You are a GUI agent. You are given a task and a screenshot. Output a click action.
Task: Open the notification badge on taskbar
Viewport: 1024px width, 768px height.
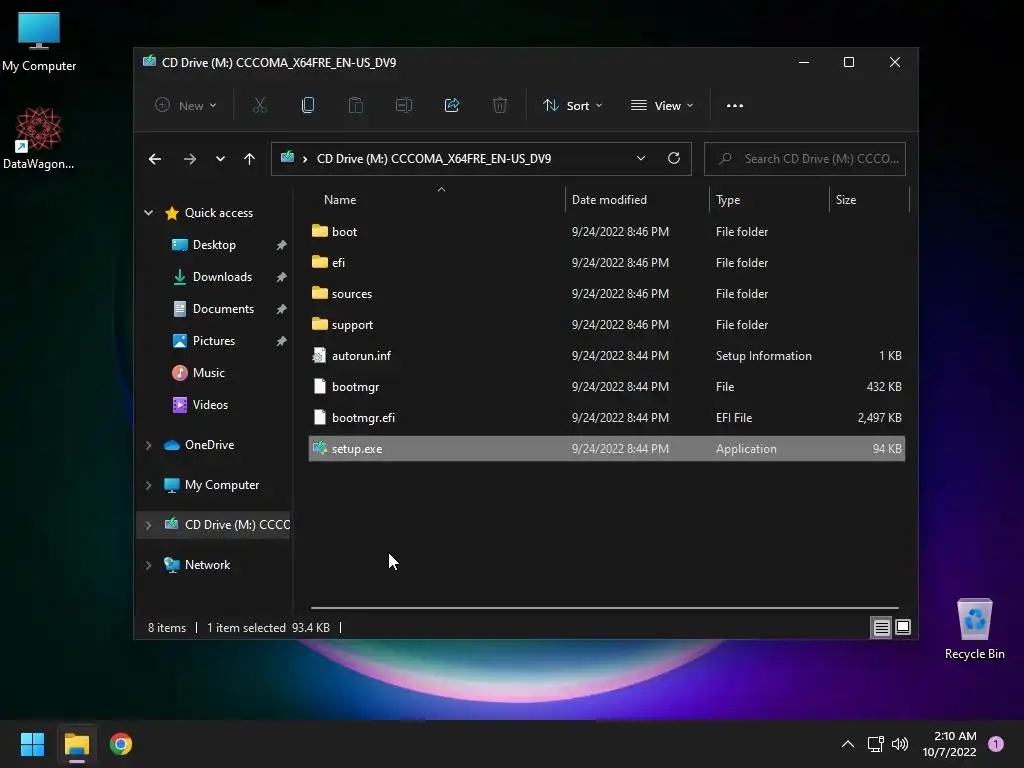pos(996,743)
